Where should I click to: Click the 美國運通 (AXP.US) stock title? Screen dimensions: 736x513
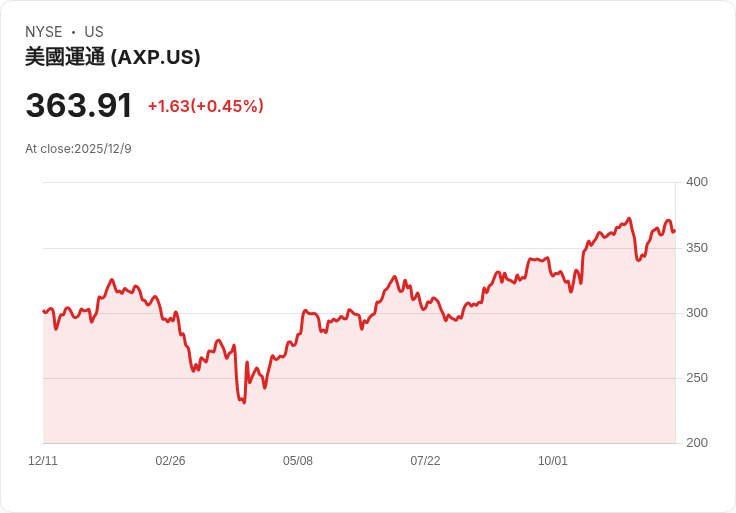click(x=113, y=58)
